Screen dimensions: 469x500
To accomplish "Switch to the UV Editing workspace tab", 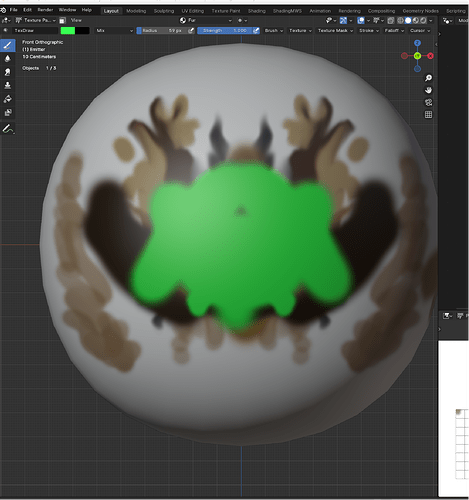I will point(192,11).
